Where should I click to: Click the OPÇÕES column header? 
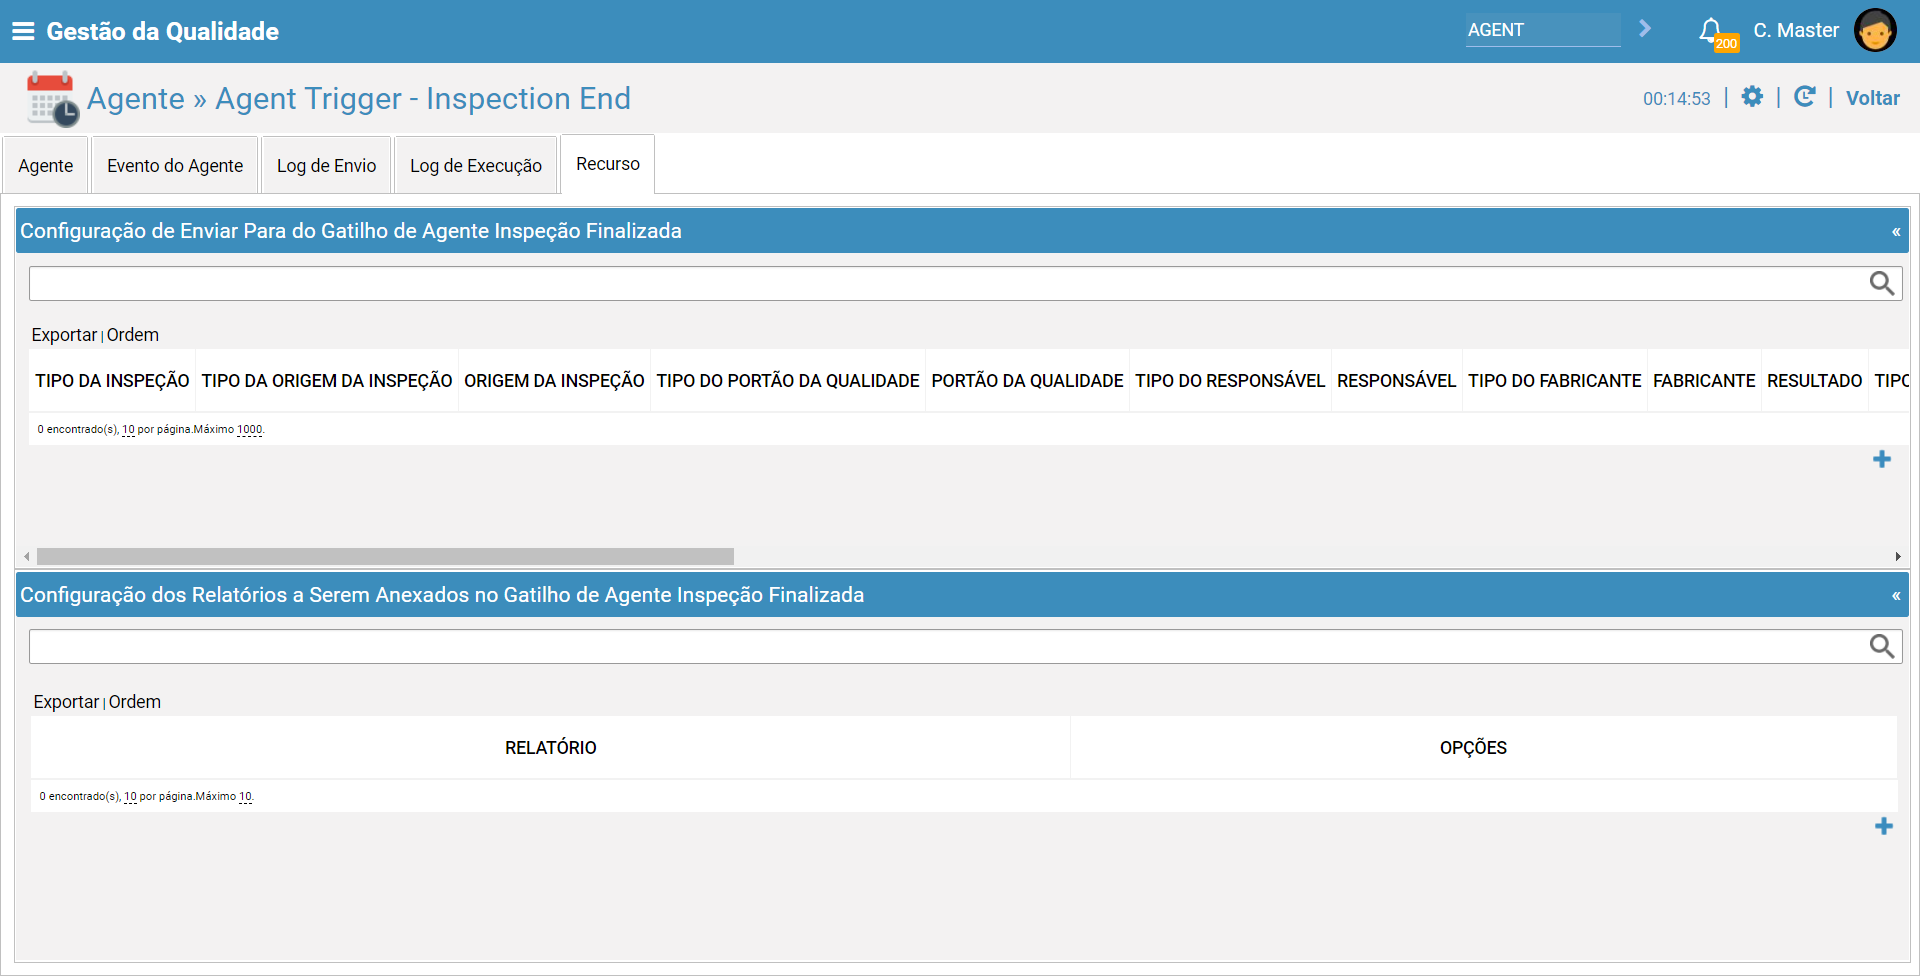[1473, 748]
